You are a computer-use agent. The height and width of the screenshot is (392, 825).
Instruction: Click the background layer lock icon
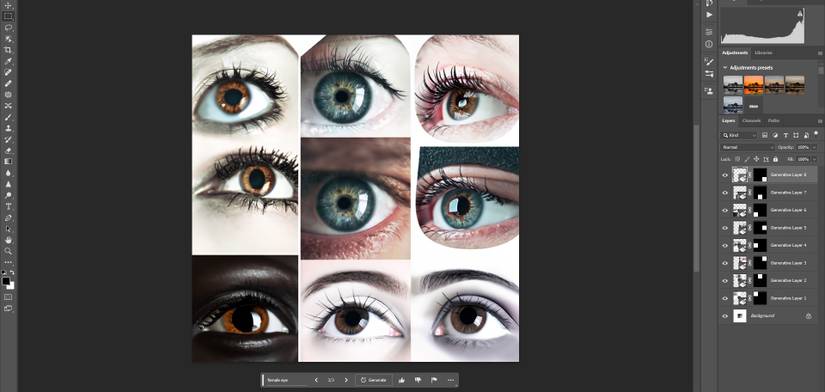[x=809, y=316]
